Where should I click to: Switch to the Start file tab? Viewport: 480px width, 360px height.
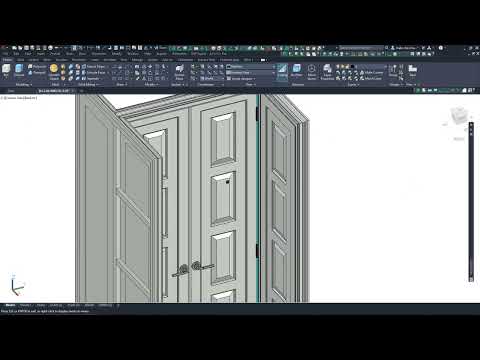point(11,91)
